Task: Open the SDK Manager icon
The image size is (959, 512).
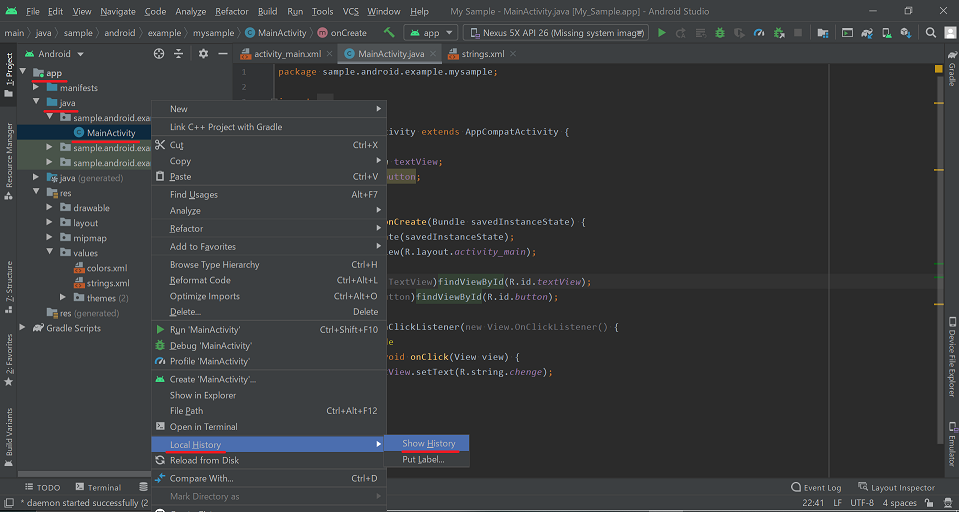Action: [x=906, y=32]
